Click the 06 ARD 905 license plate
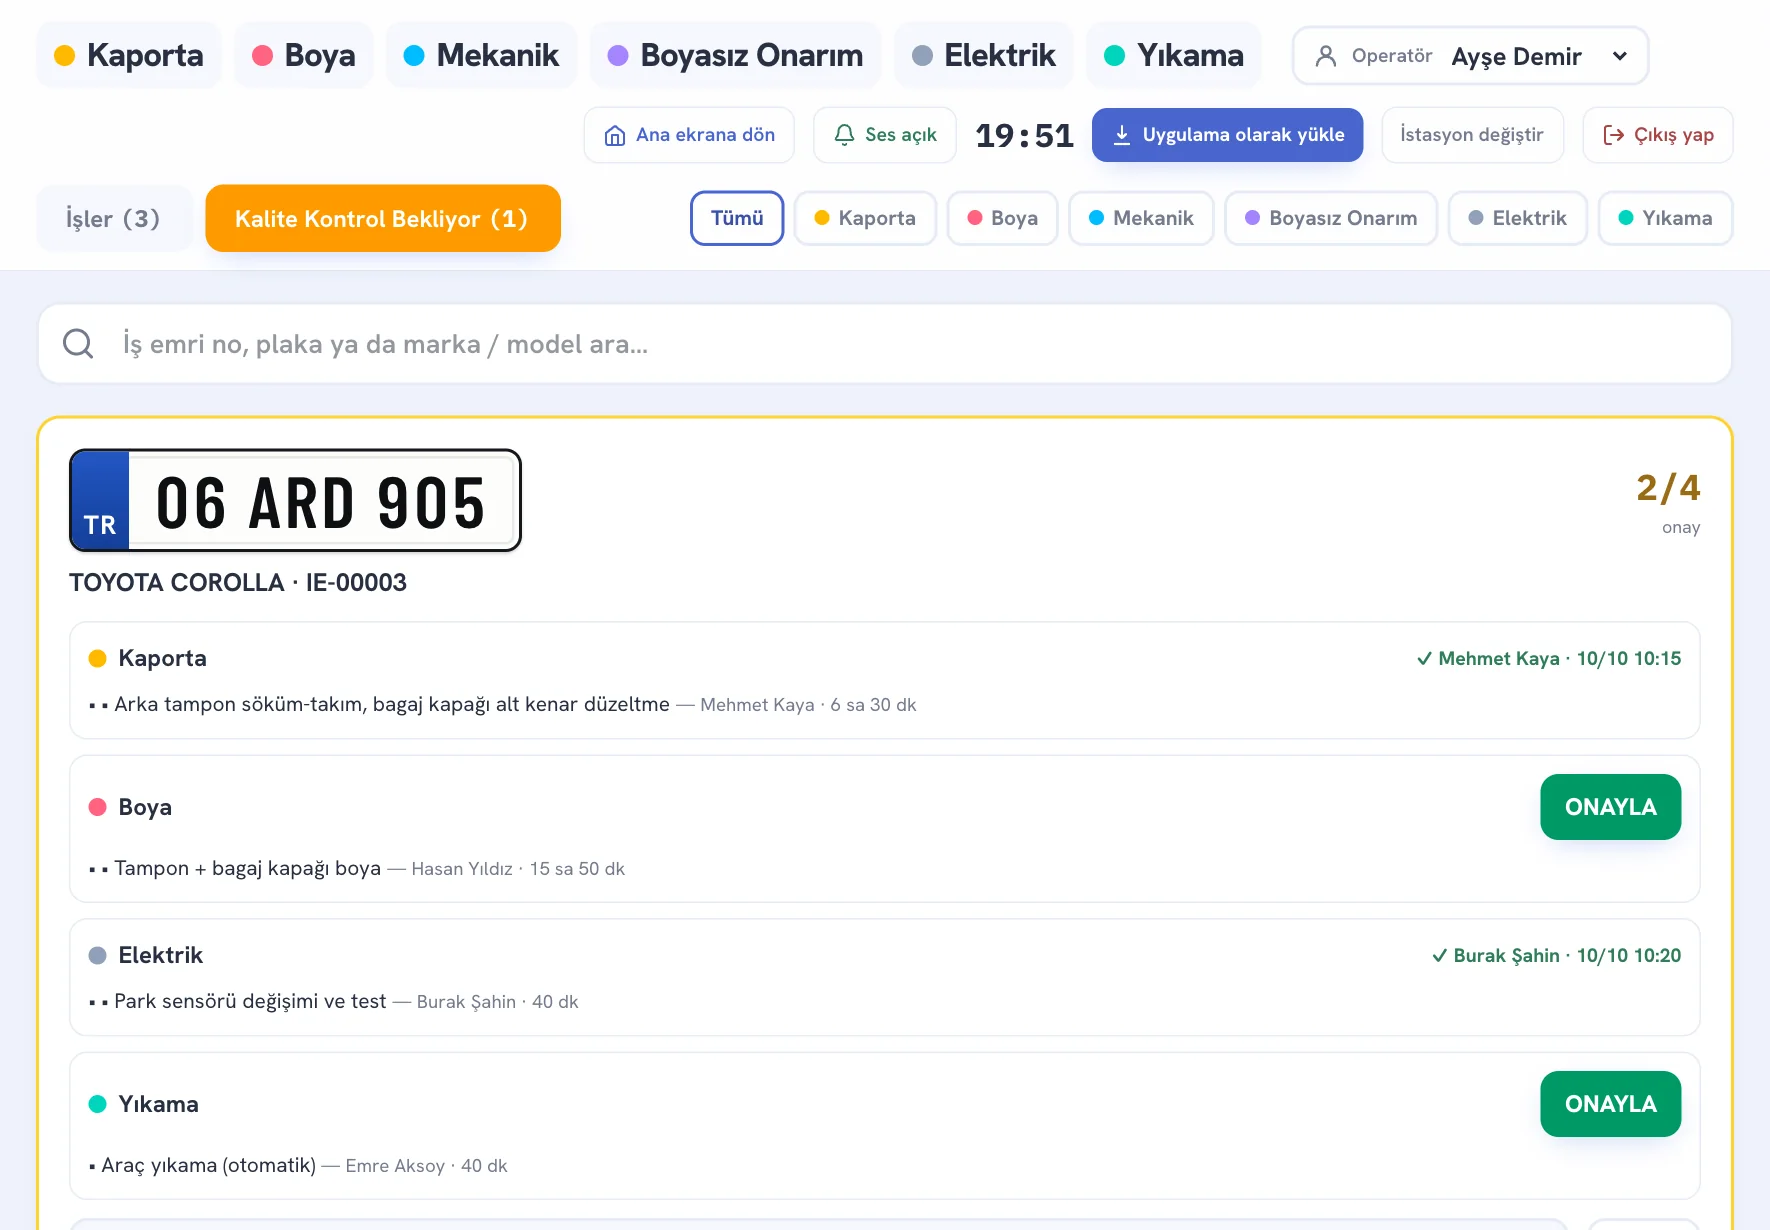This screenshot has height=1230, width=1770. click(x=295, y=500)
